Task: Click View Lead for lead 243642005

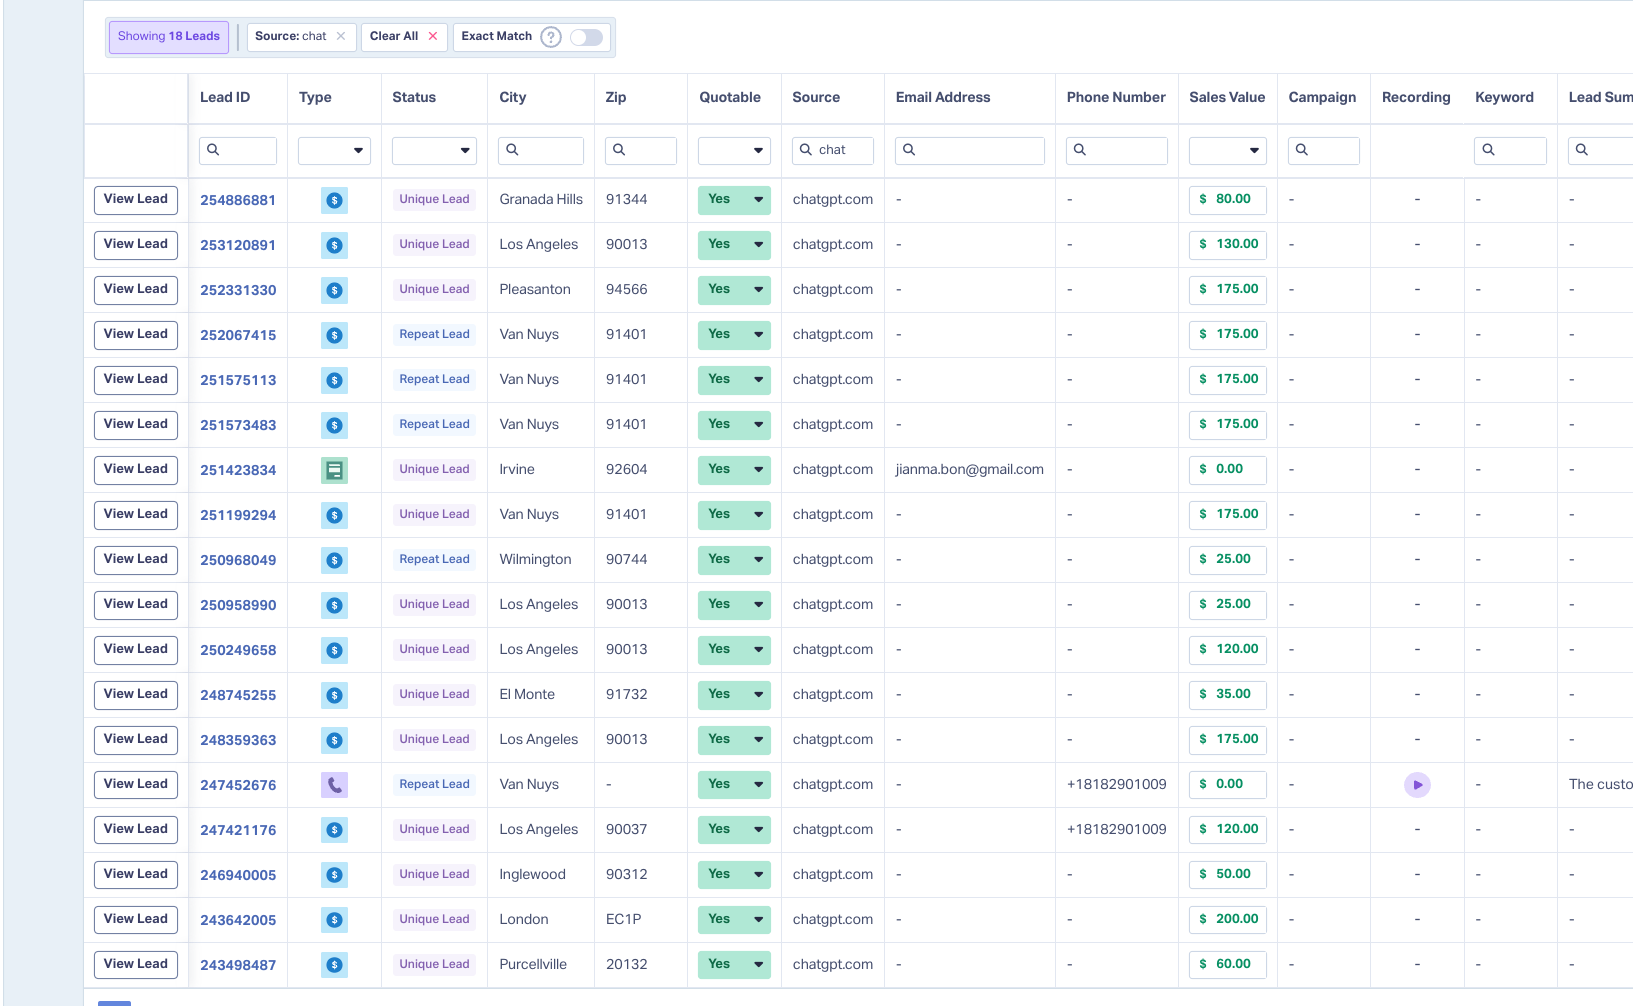Action: pos(136,920)
